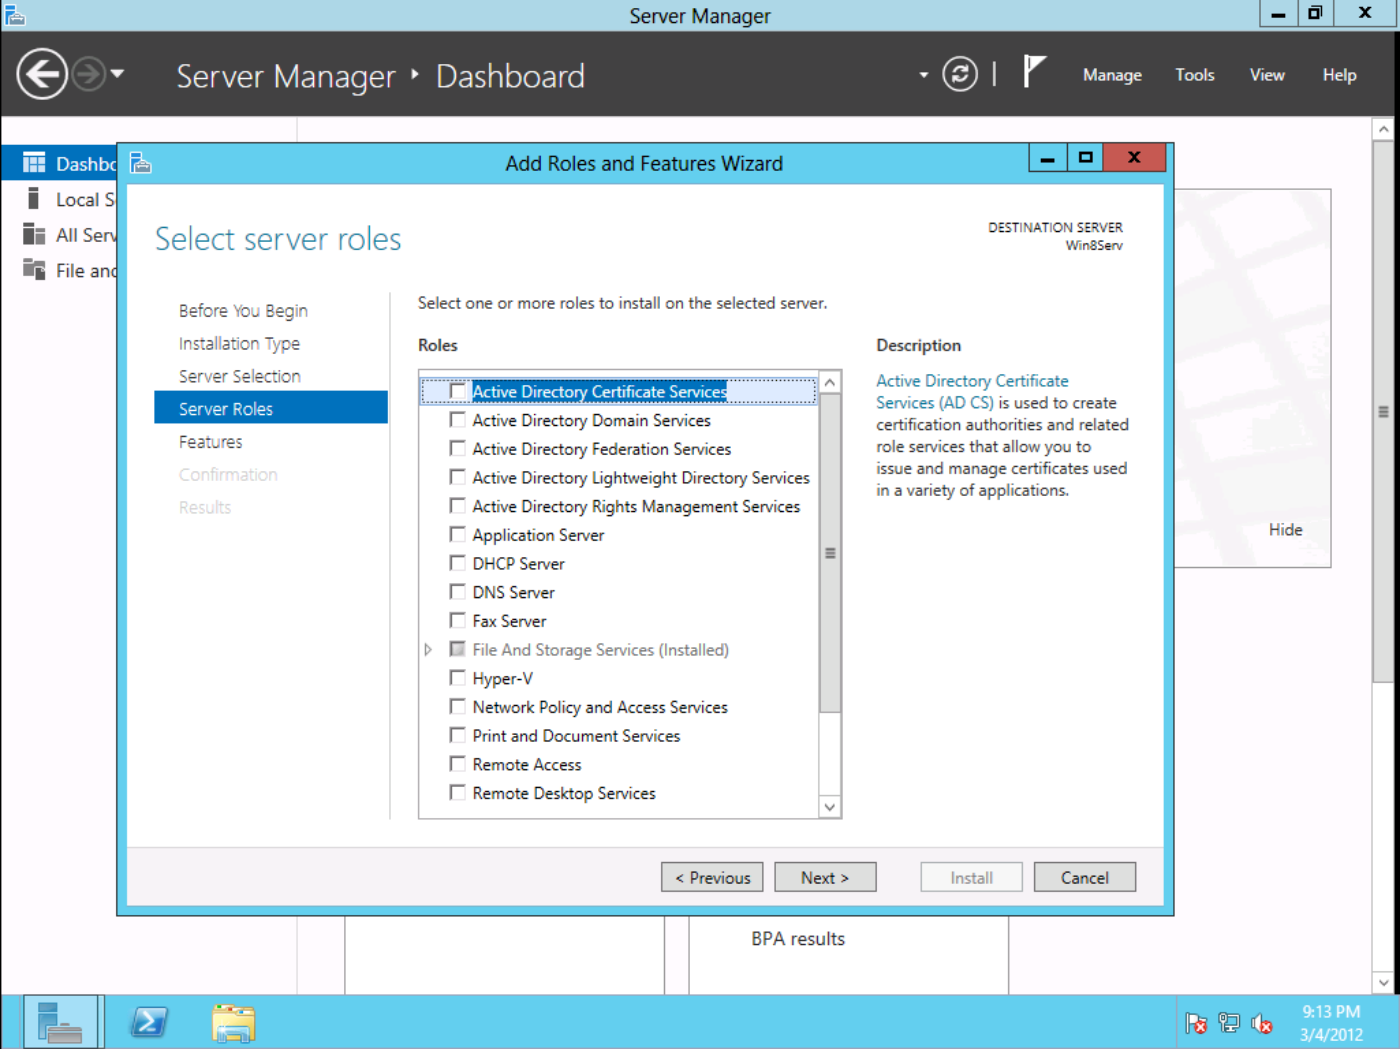Enable the Hyper-V role checkbox
1400x1049 pixels.
coord(457,678)
